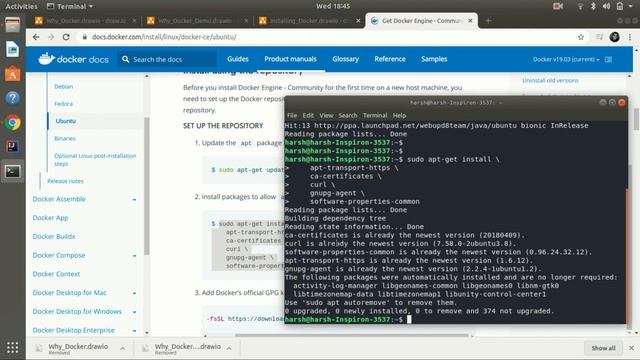Open Optional Linux post-installation steps
This screenshot has height=360, width=640.
tap(95, 160)
